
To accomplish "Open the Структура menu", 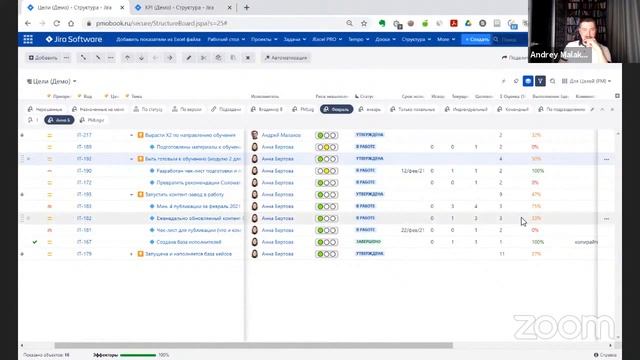I will (416, 39).
